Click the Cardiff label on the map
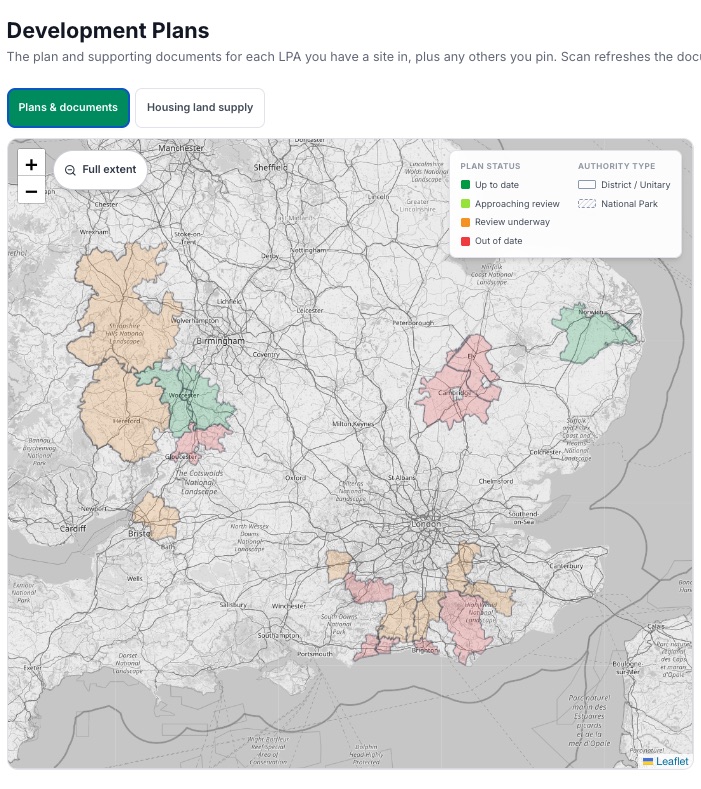The height and width of the screenshot is (789, 701). tap(73, 529)
